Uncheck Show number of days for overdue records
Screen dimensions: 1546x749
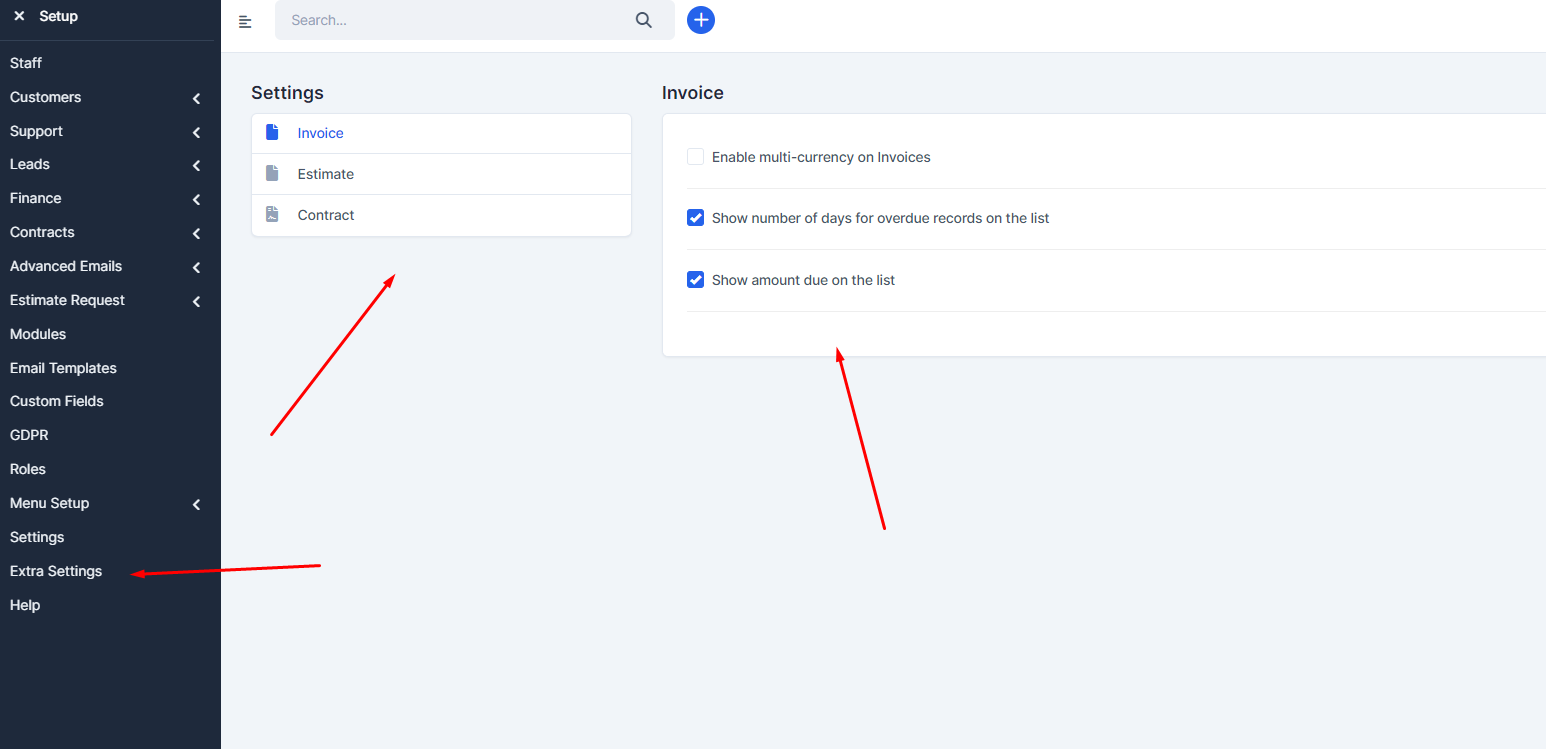[x=696, y=218]
